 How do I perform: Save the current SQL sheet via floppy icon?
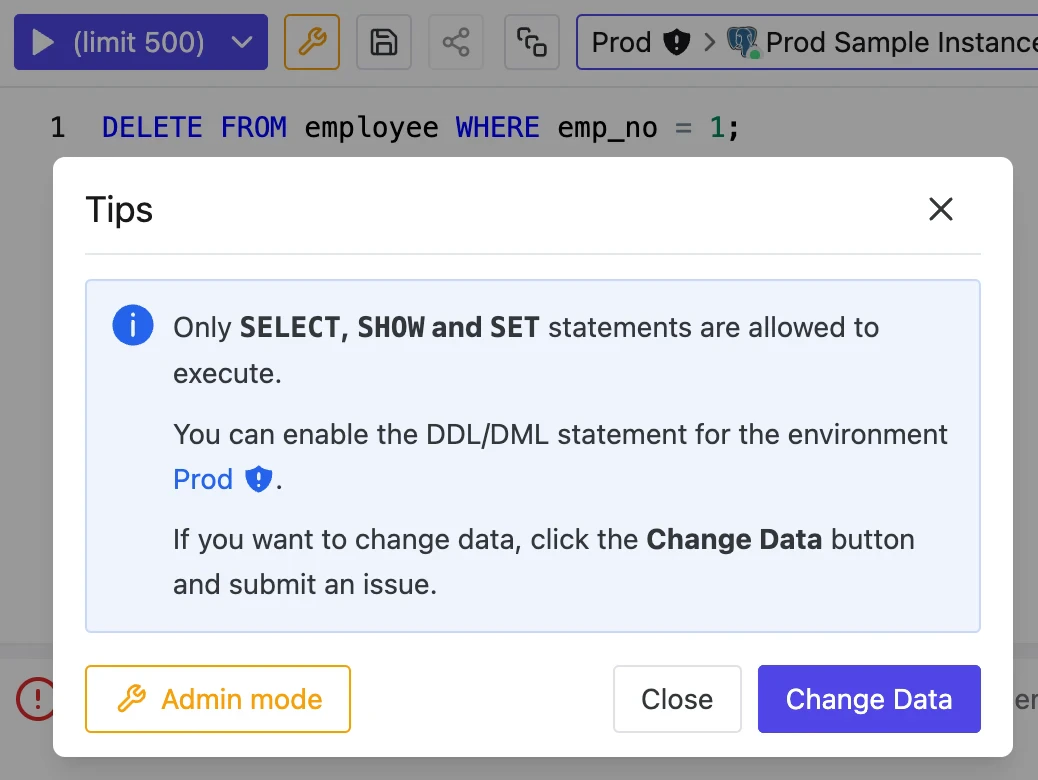click(x=384, y=42)
